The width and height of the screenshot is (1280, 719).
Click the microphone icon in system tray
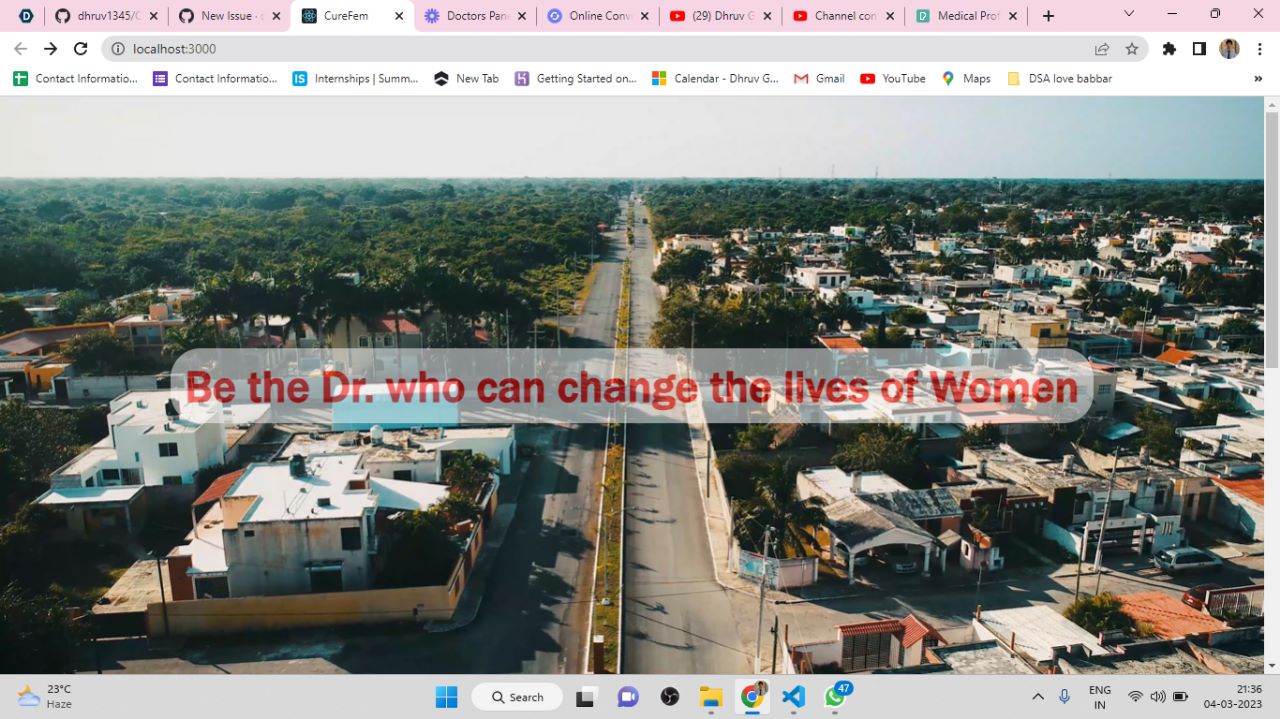(1065, 697)
